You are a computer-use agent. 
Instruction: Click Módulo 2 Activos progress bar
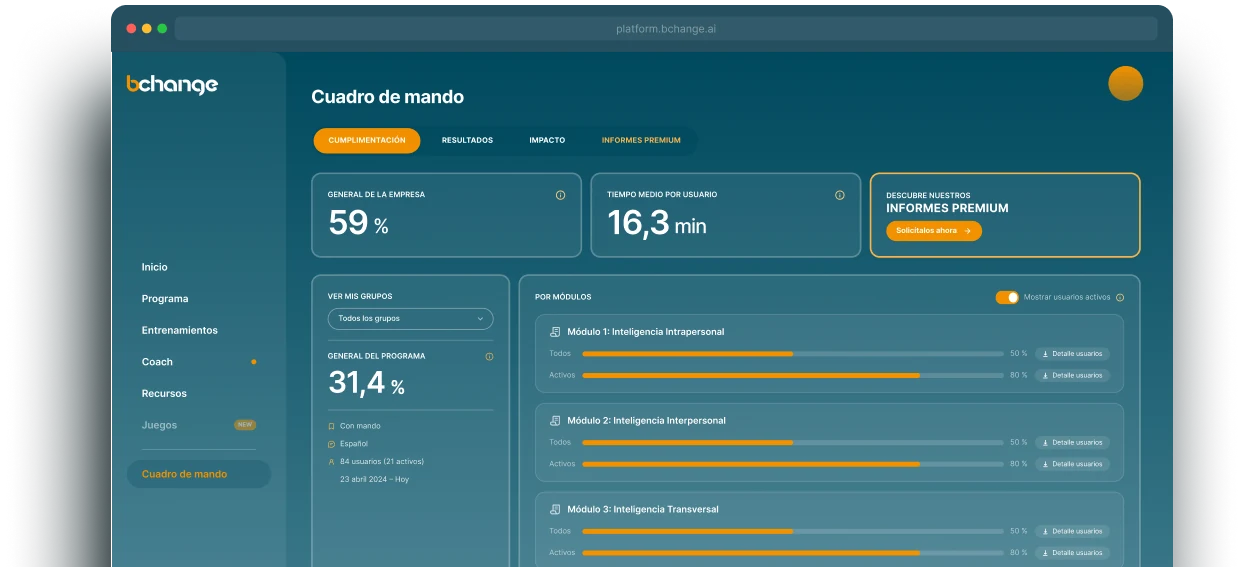793,464
